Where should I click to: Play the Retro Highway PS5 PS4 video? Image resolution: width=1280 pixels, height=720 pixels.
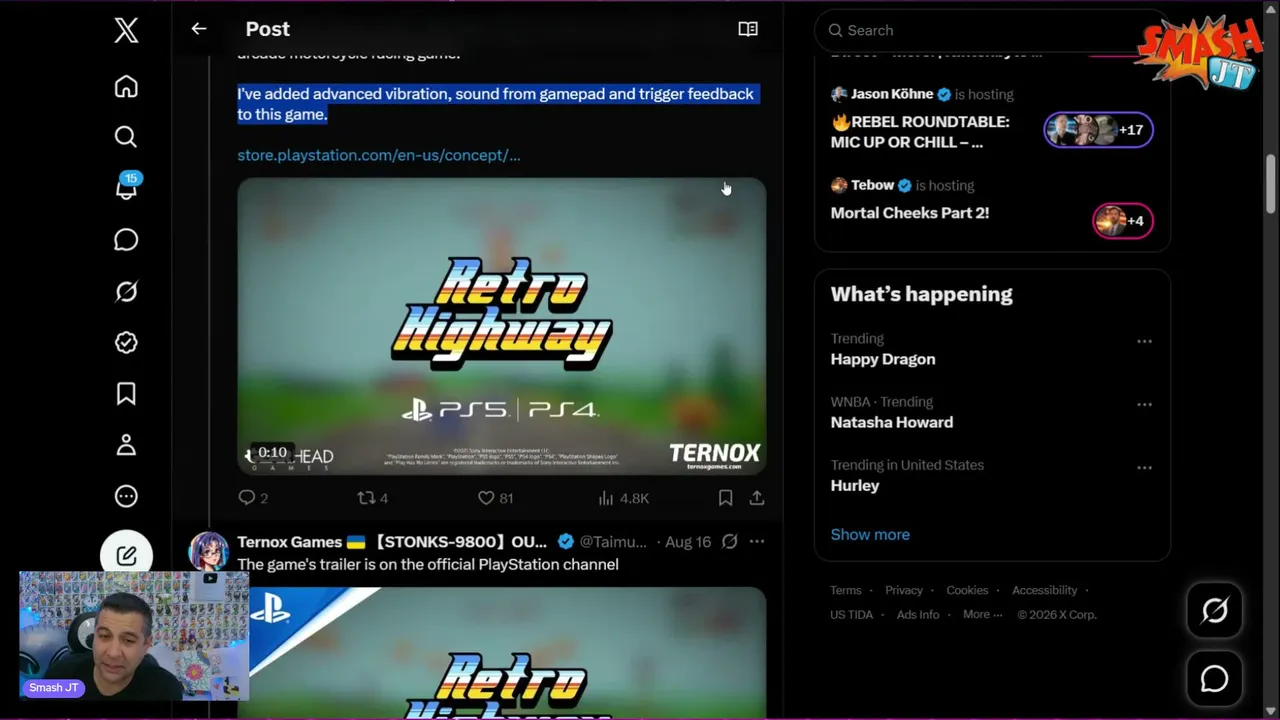pos(502,326)
